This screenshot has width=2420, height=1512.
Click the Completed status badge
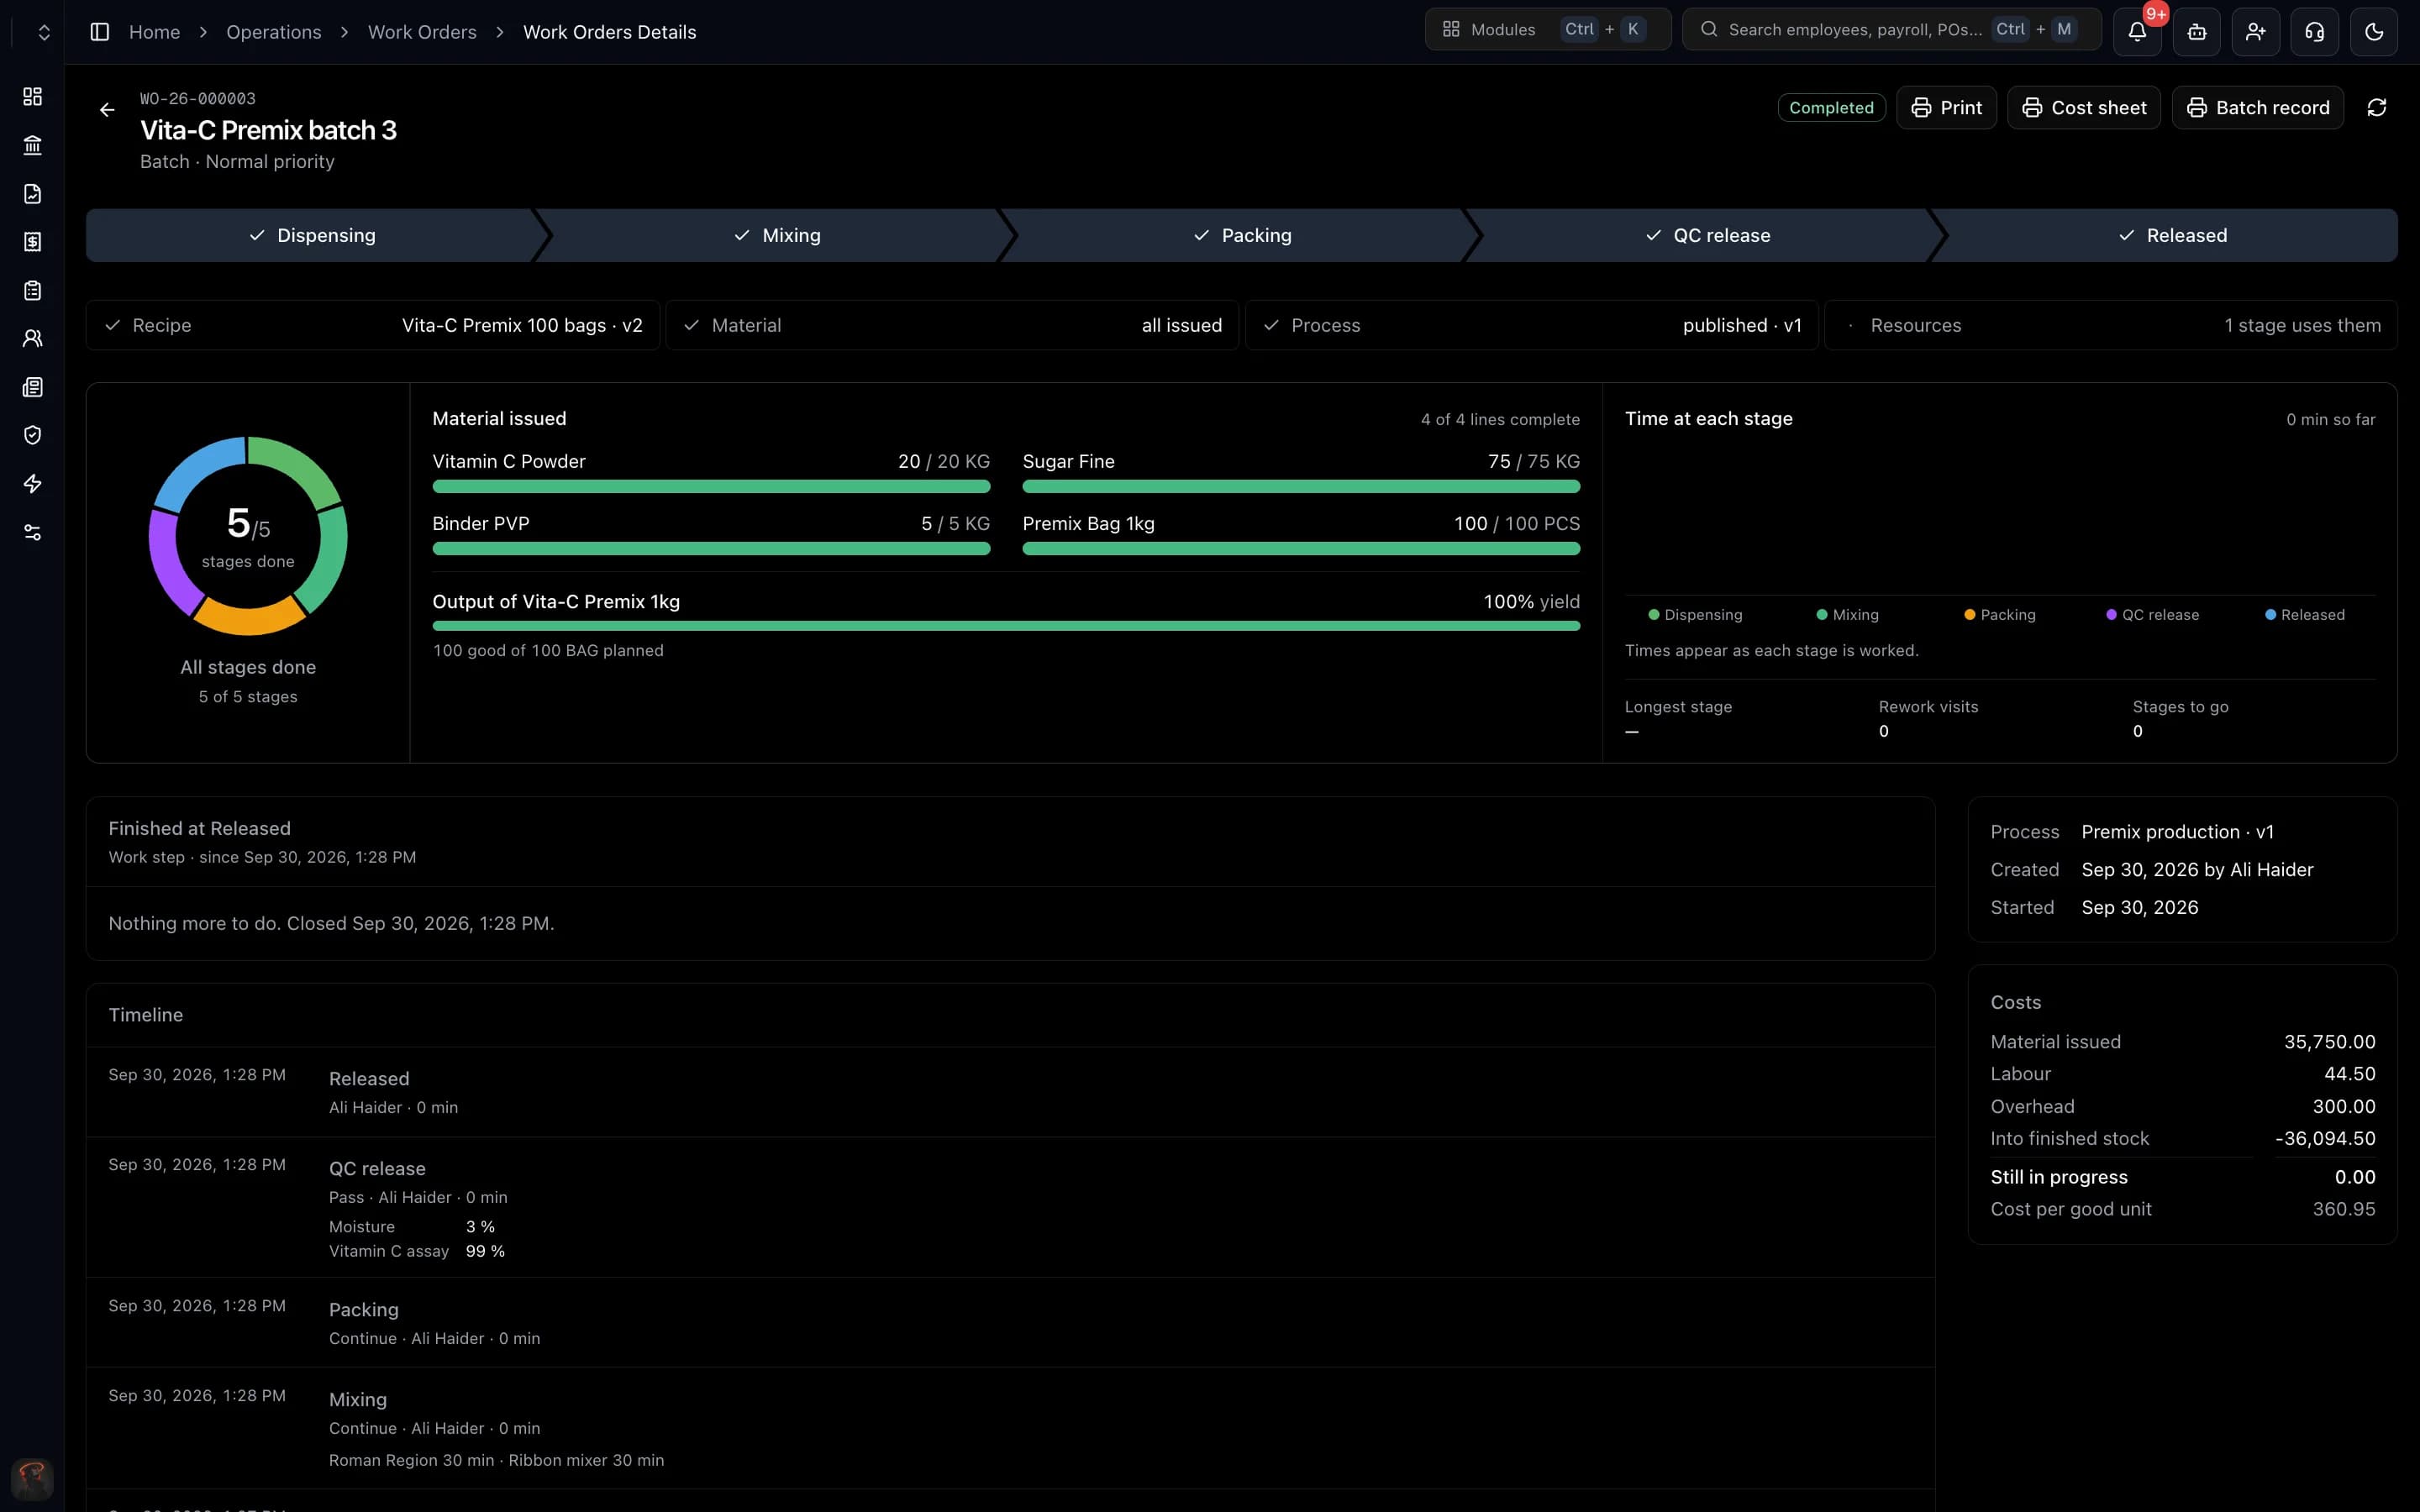pos(1831,107)
